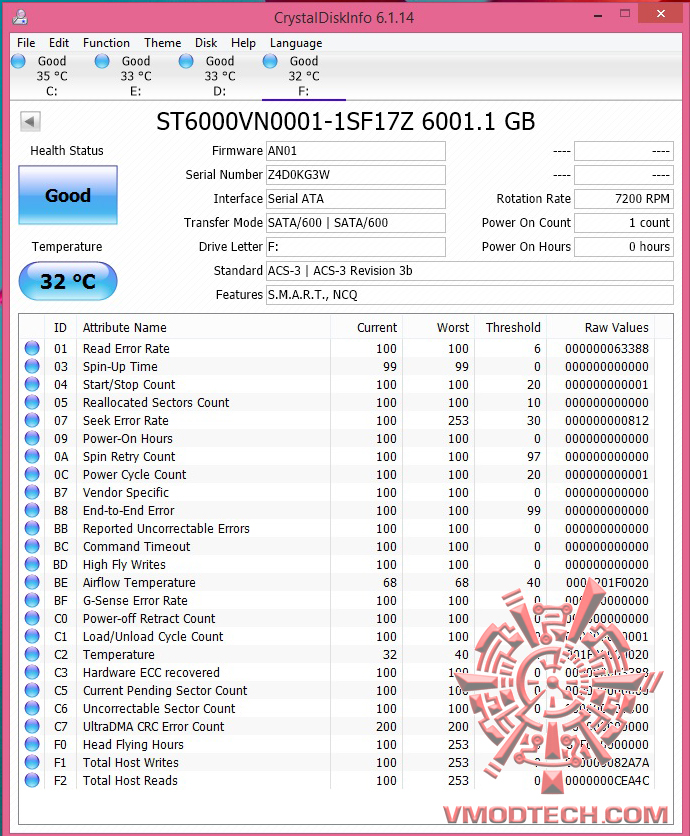This screenshot has height=836, width=690.
Task: Click status icon for G-Sense Error Rate
Action: tap(32, 600)
